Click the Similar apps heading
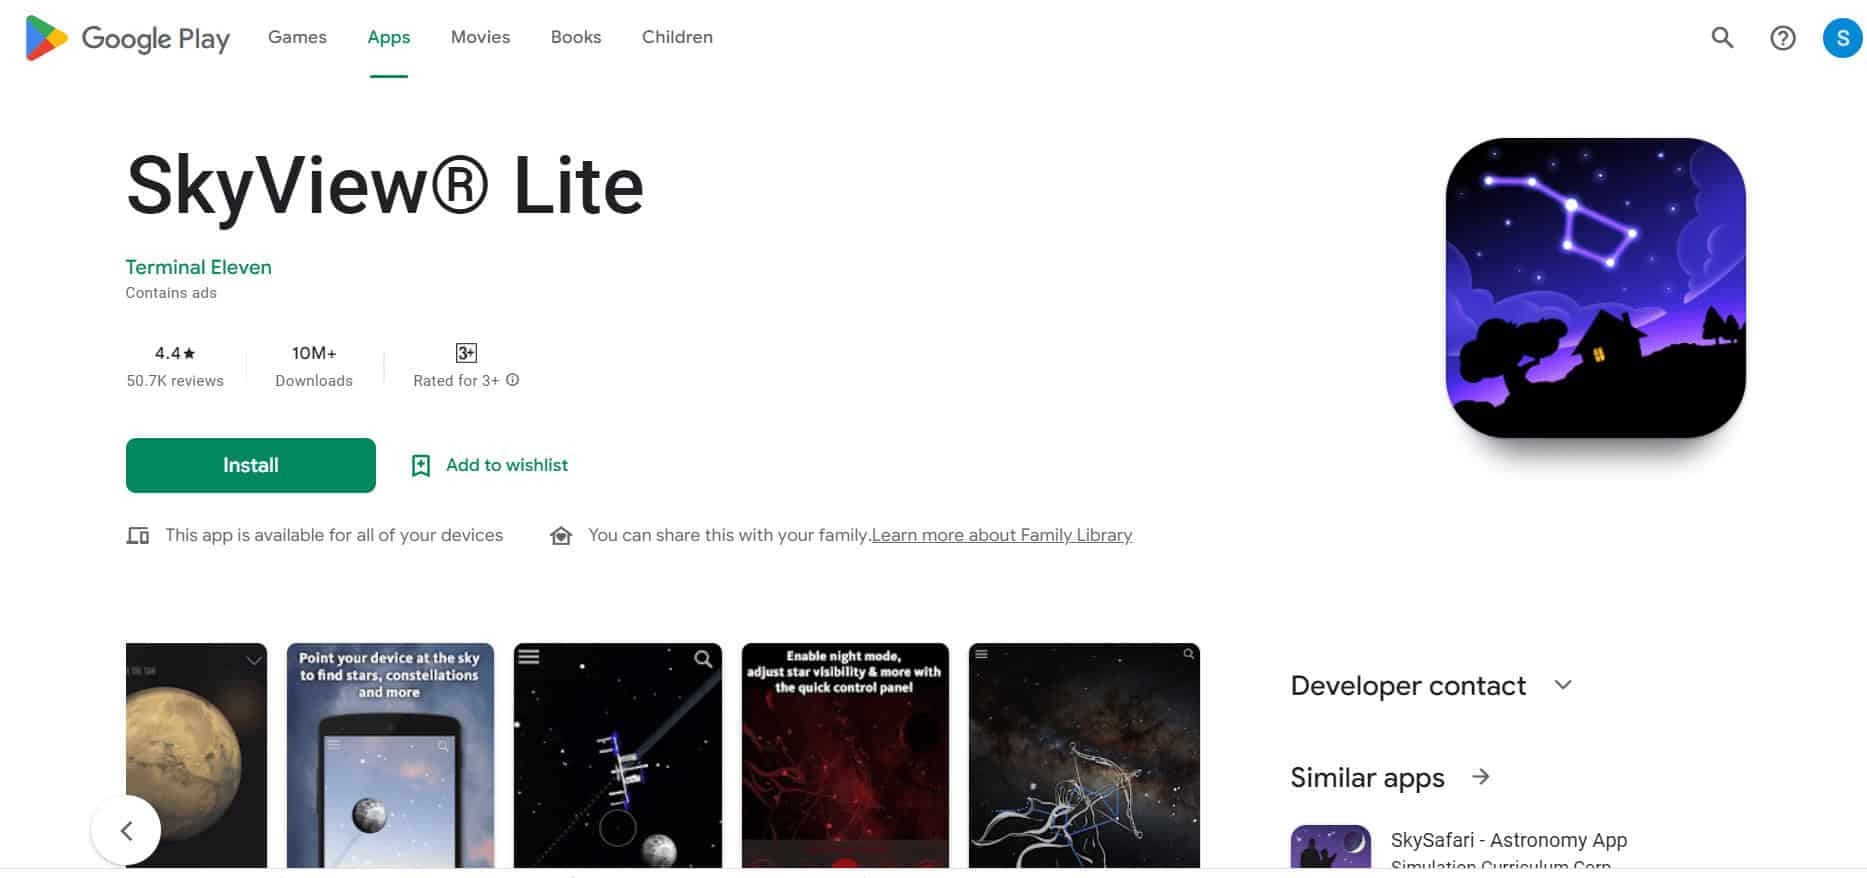1867x878 pixels. (x=1367, y=778)
